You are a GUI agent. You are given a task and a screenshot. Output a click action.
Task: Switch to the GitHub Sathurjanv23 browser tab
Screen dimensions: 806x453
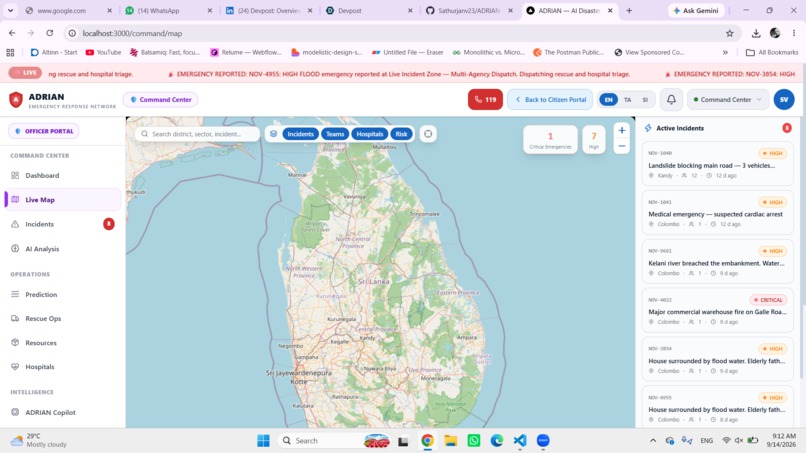click(467, 10)
